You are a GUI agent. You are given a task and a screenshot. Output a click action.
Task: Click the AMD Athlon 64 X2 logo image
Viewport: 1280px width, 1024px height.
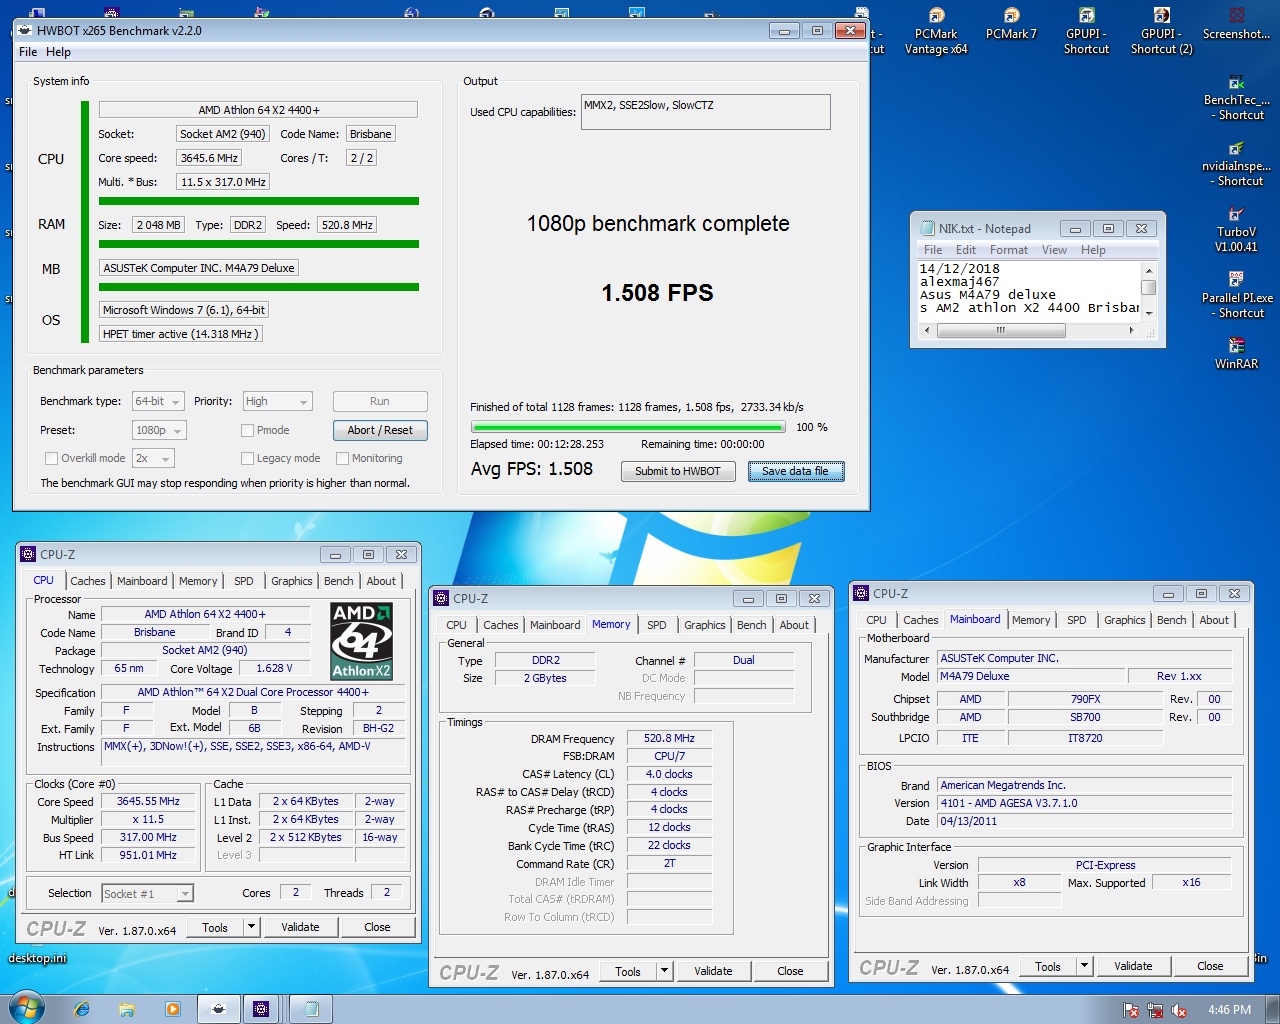point(361,641)
